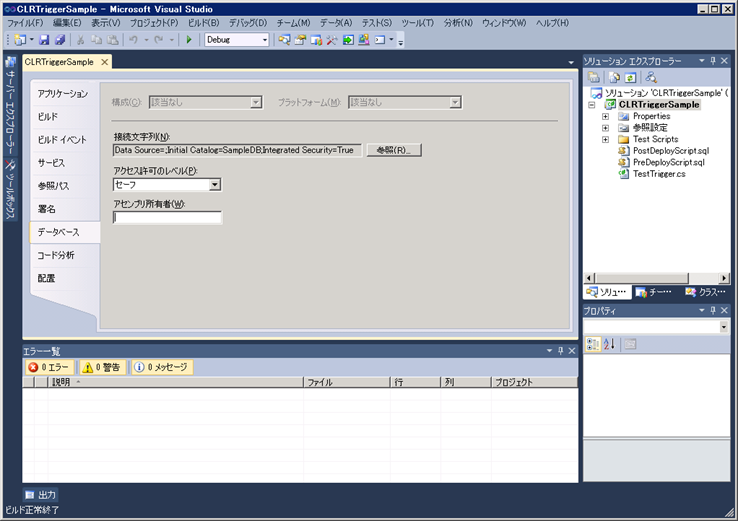Click the Save All toolbar icon
The image size is (738, 521).
(x=60, y=40)
